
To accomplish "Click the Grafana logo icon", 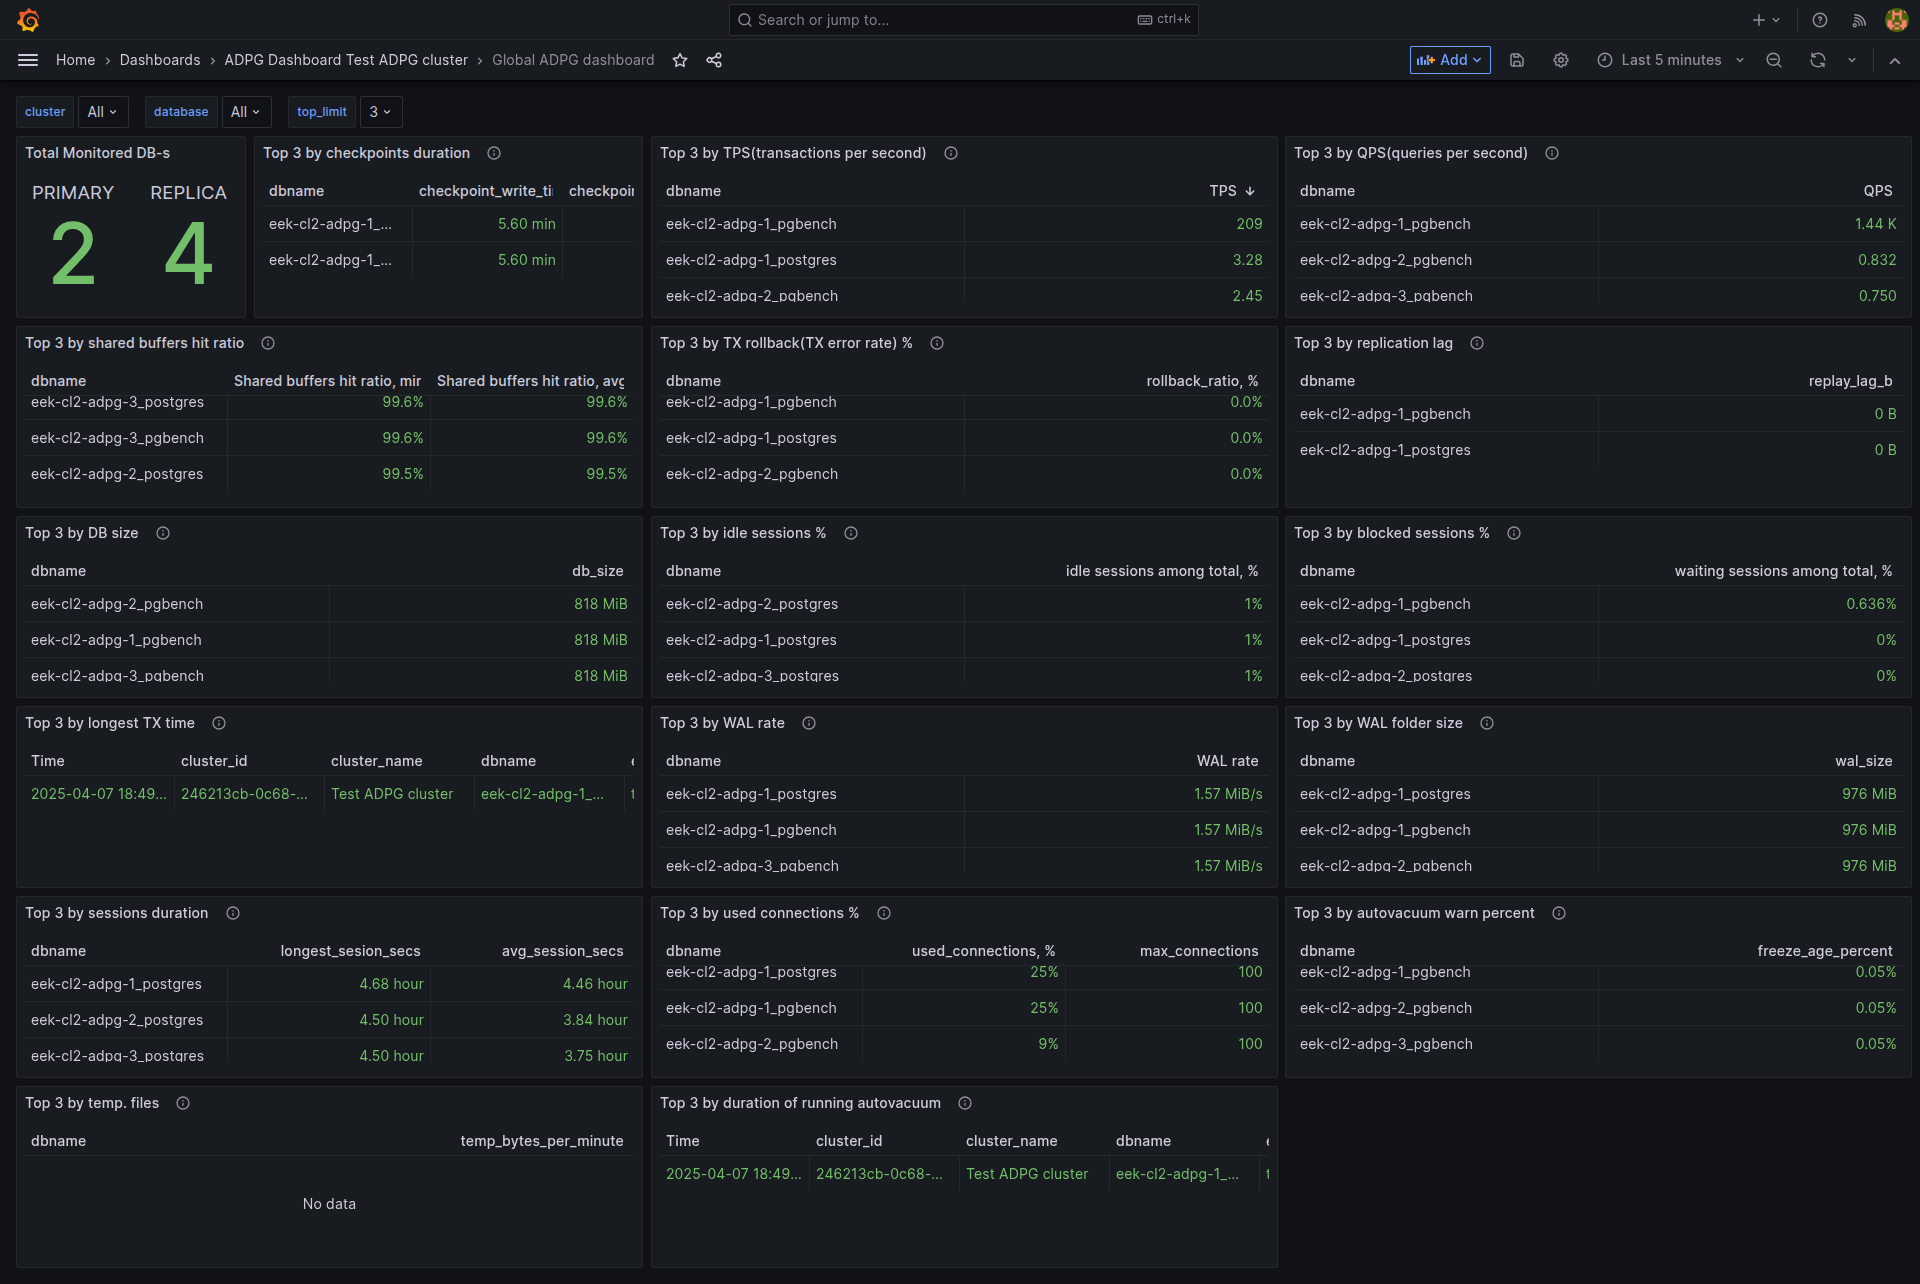I will click(28, 20).
